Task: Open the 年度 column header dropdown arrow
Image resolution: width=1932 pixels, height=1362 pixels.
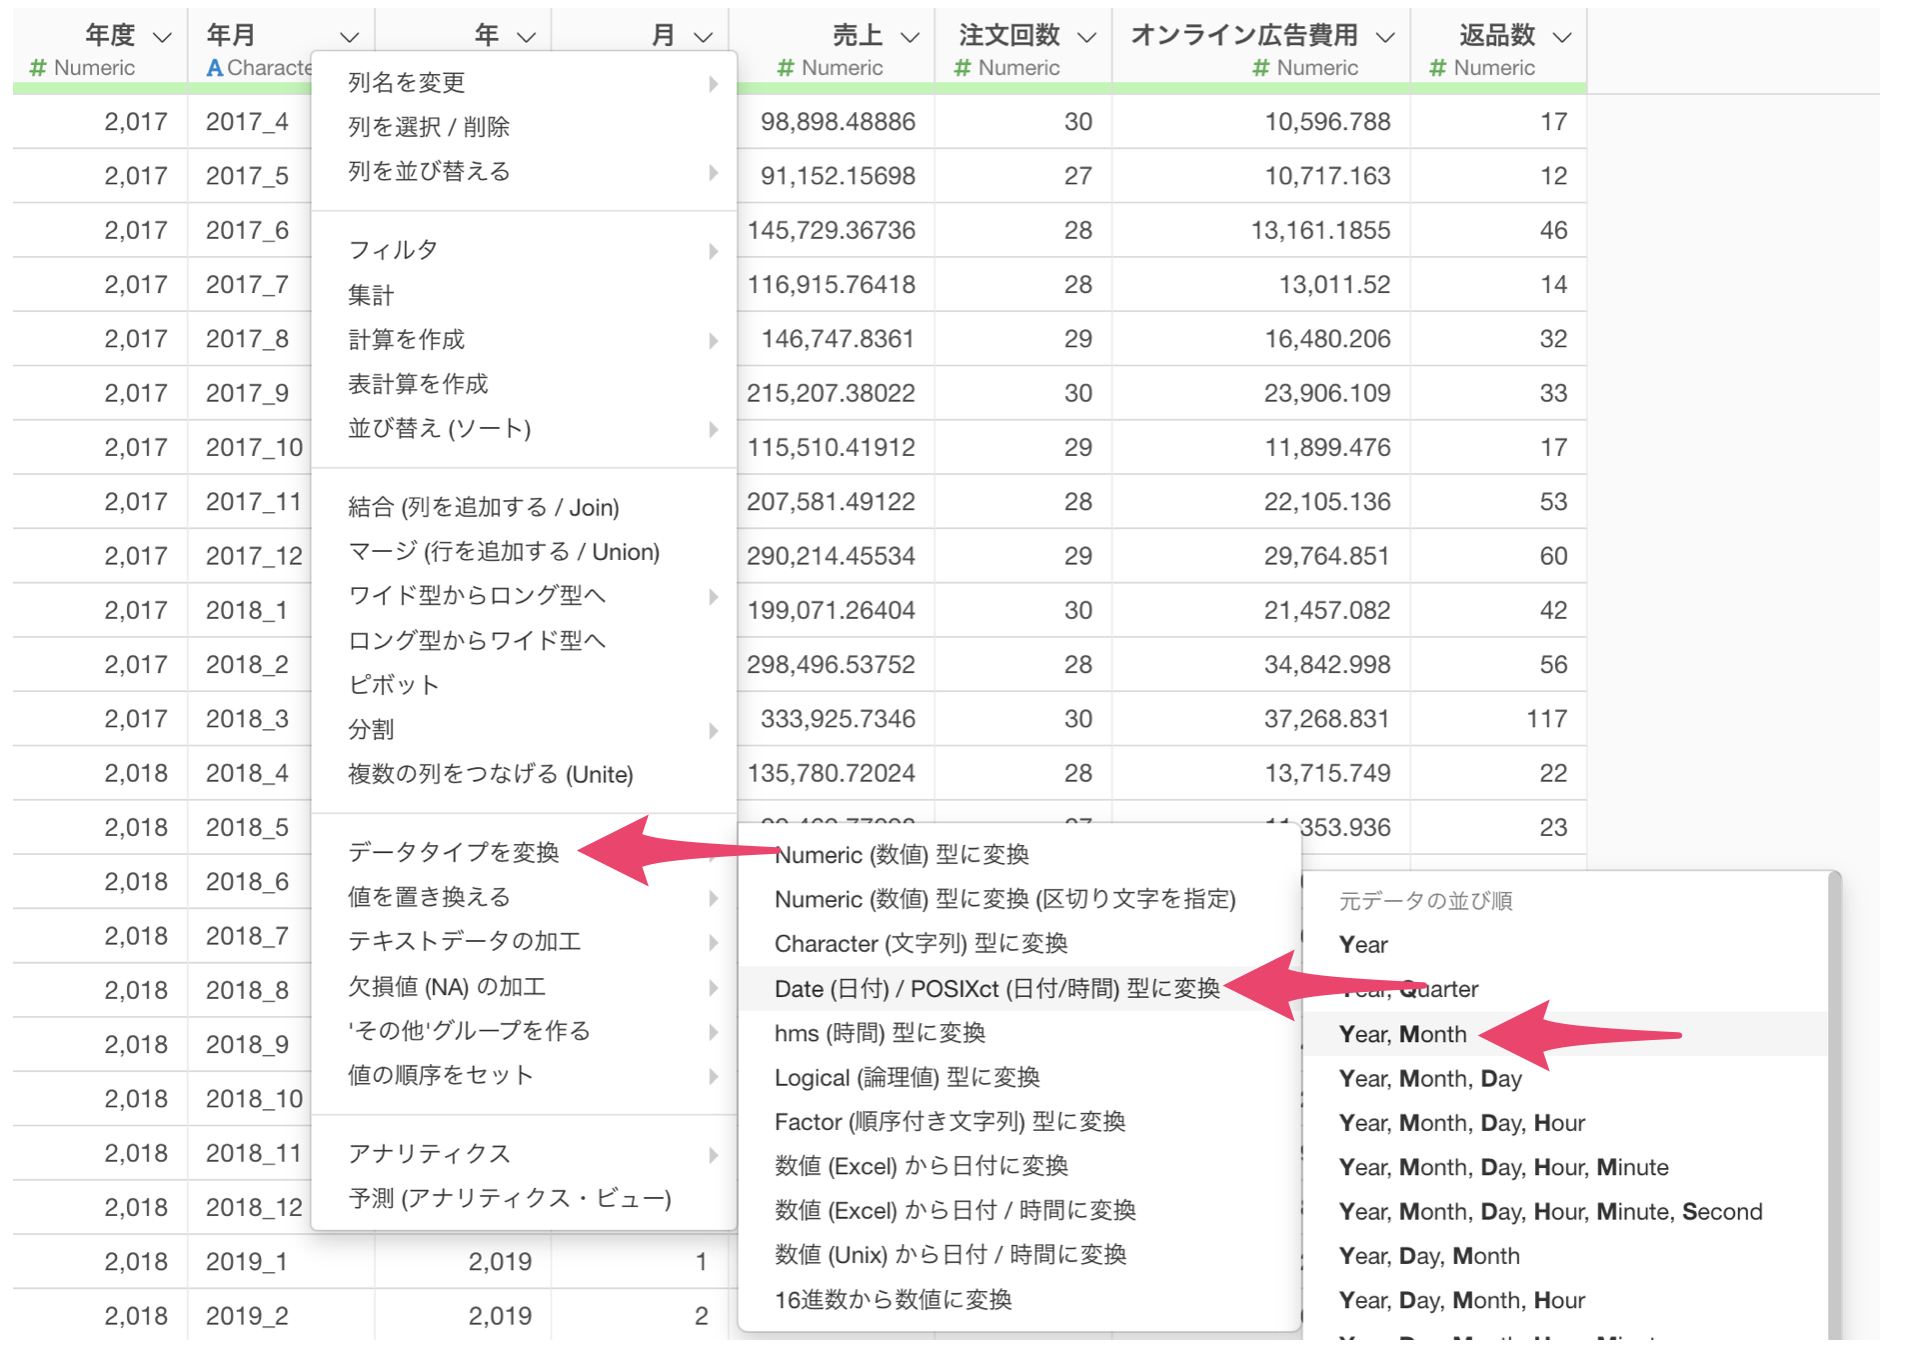Action: pos(162,38)
